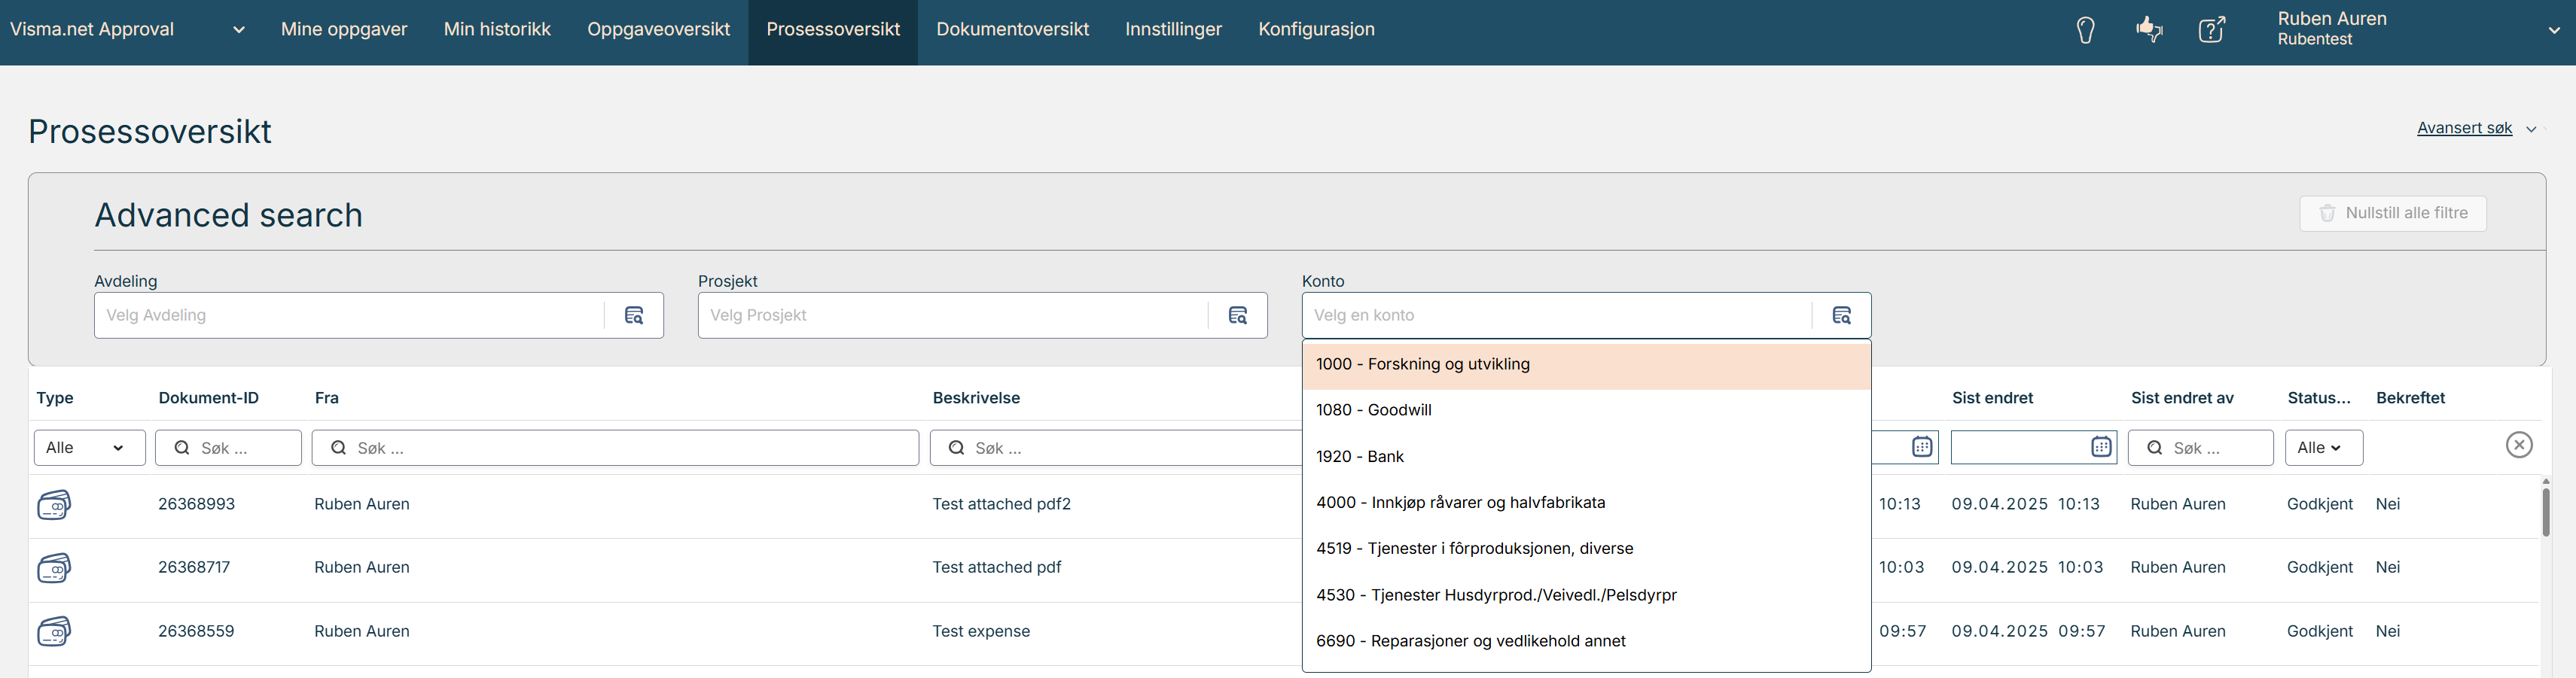The width and height of the screenshot is (2576, 678).
Task: Select 4530 - Tjenester Husdyrprod./Veivedl./Pelsdyrpr
Action: click(x=1586, y=595)
